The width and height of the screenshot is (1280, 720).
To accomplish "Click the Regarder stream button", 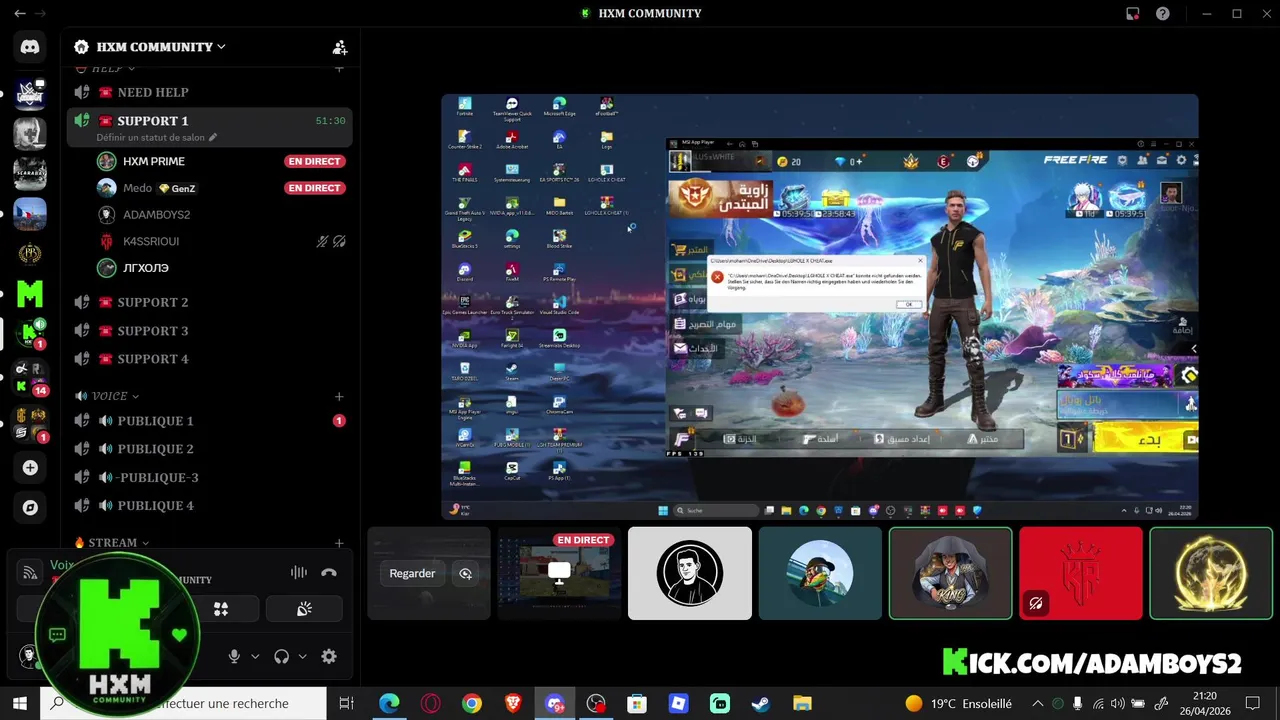I will point(412,574).
